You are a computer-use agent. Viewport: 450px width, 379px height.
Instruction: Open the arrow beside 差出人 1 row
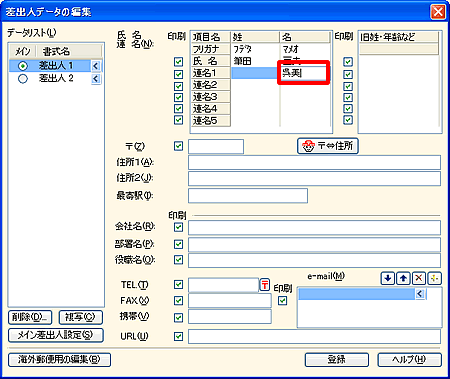click(96, 66)
